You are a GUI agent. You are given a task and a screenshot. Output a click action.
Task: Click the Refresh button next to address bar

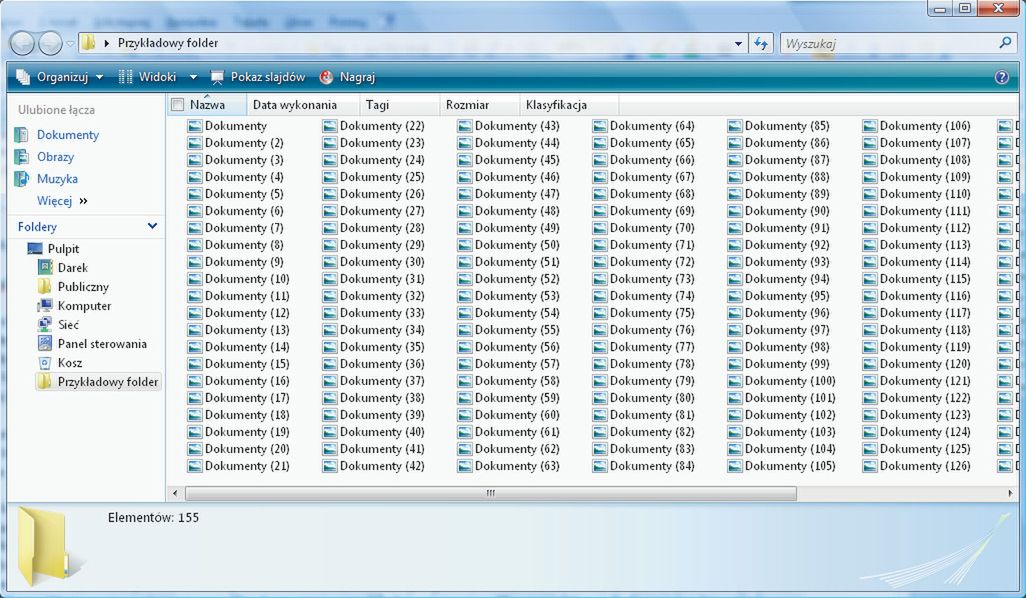coord(760,44)
